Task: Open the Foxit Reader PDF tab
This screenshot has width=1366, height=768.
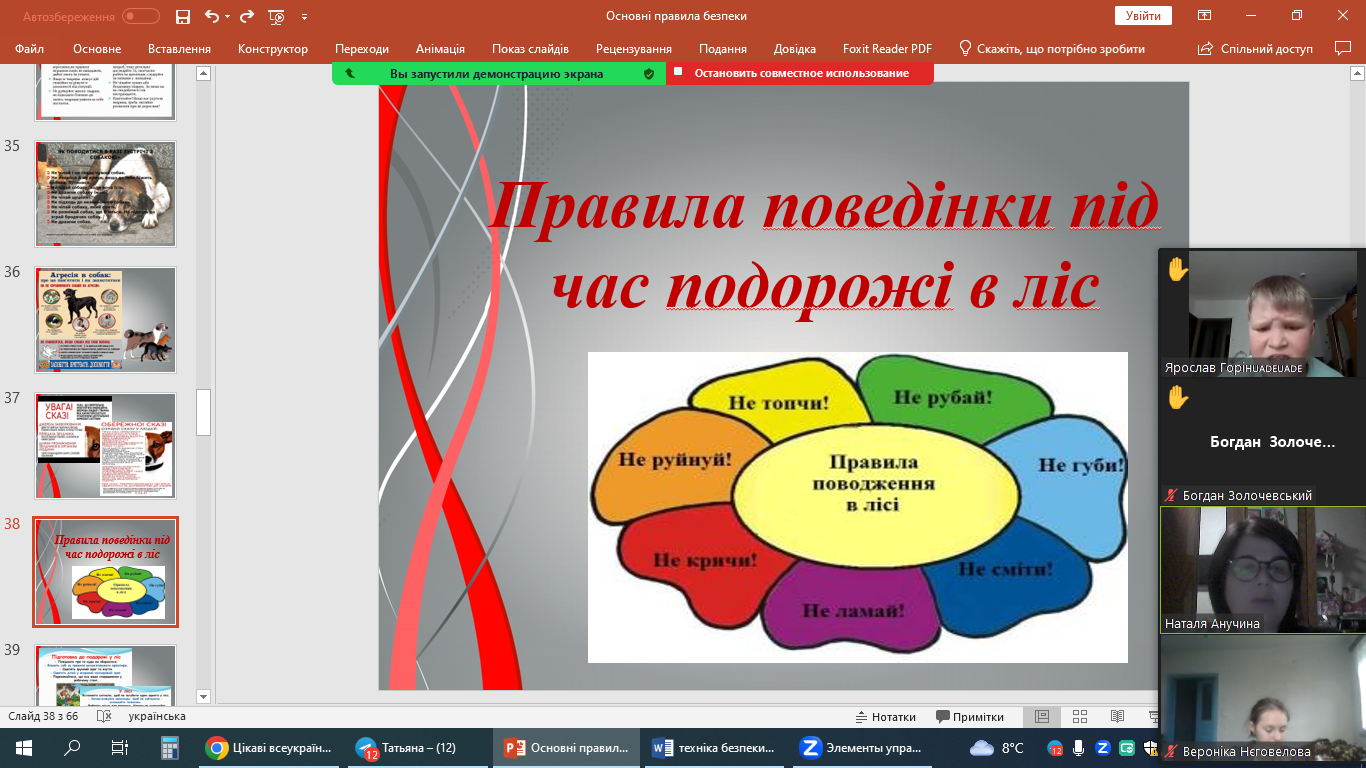Action: 887,48
